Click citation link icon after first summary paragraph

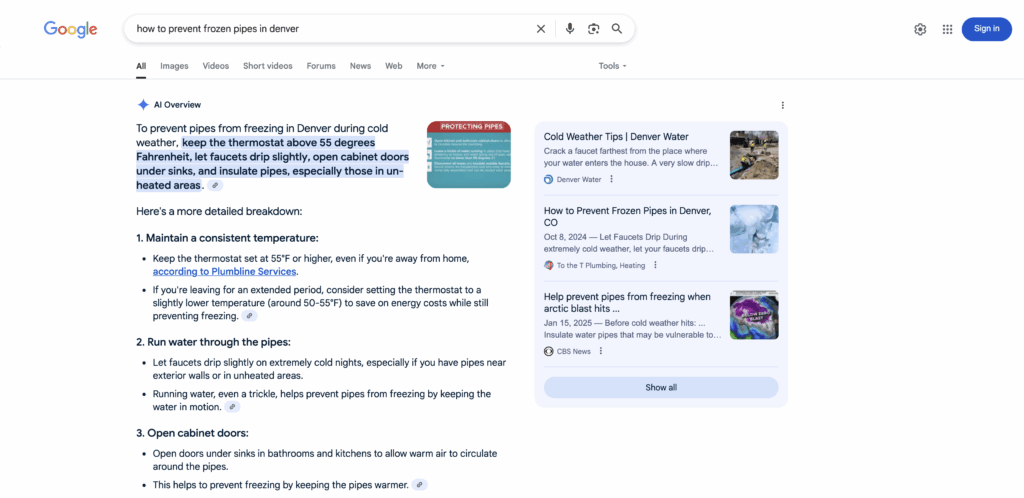(x=216, y=186)
